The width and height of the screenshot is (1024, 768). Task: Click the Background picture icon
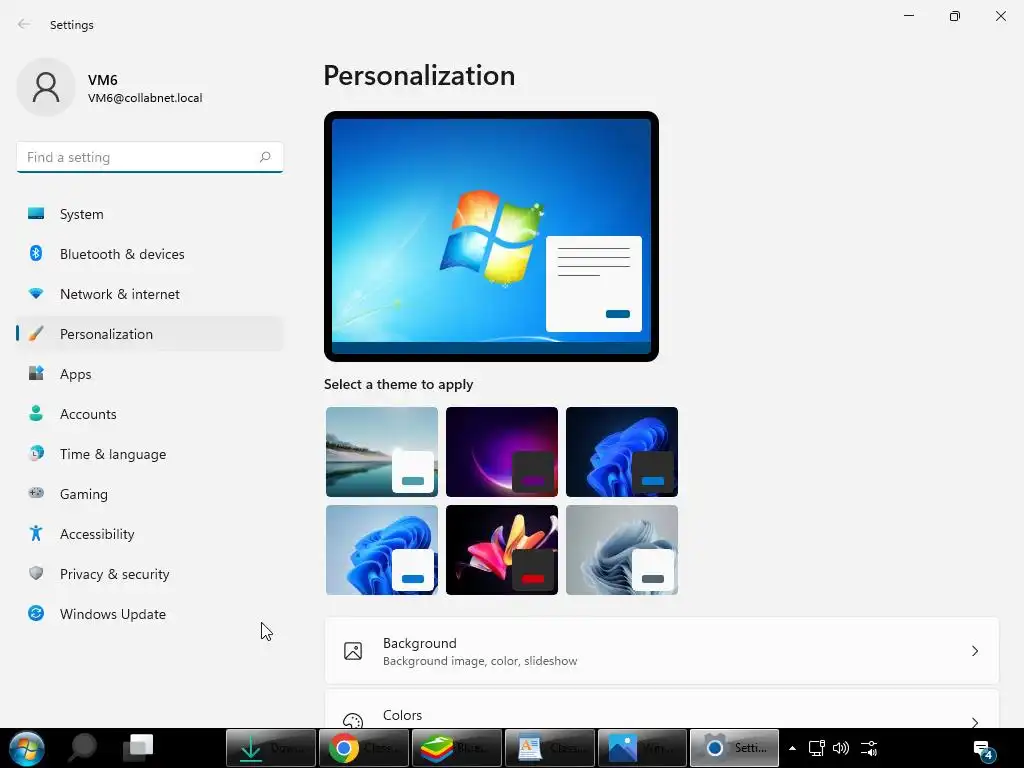[x=353, y=651]
